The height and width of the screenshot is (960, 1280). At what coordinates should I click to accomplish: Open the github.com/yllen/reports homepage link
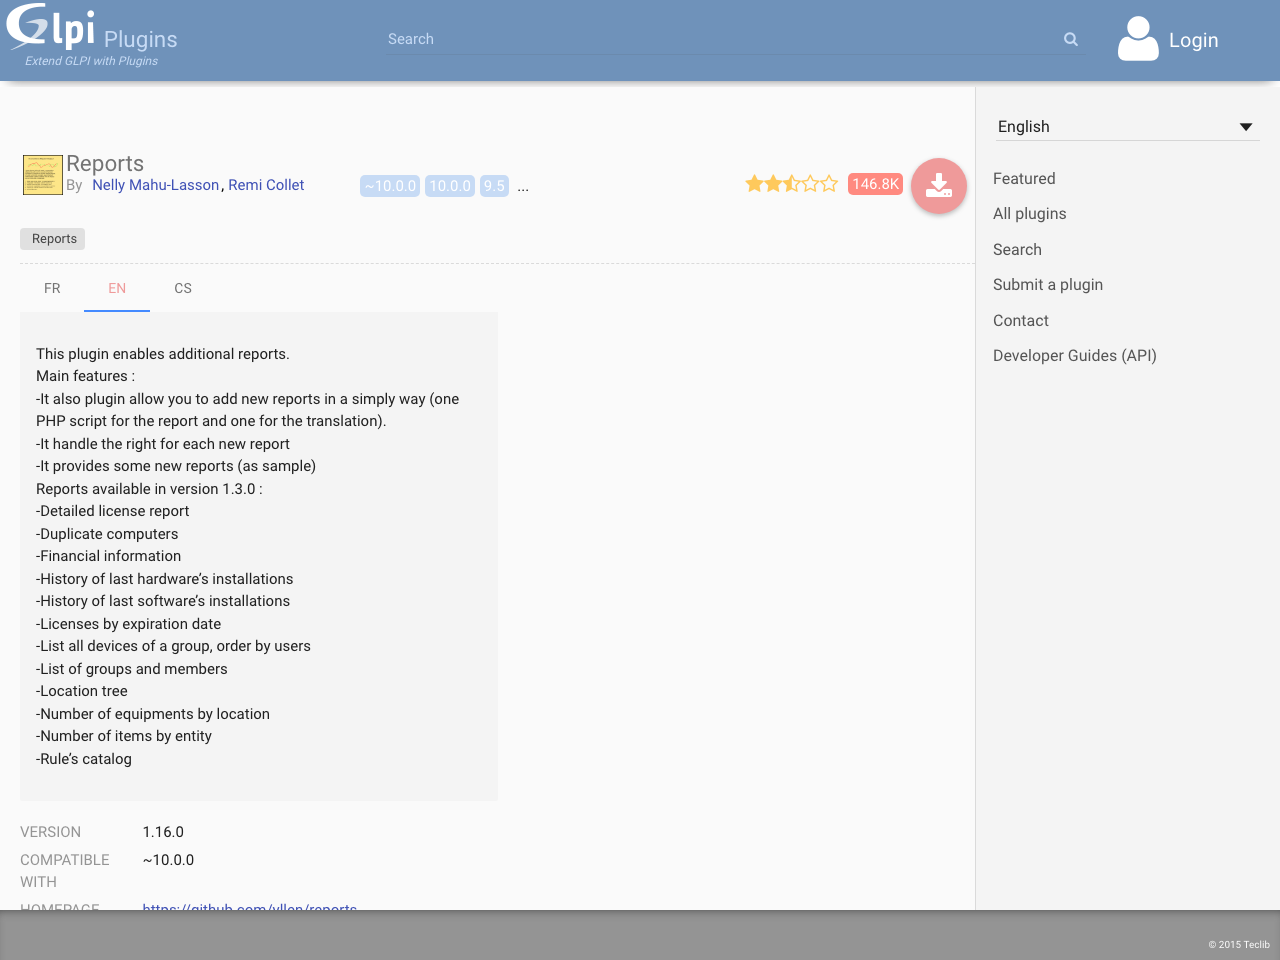pyautogui.click(x=249, y=908)
